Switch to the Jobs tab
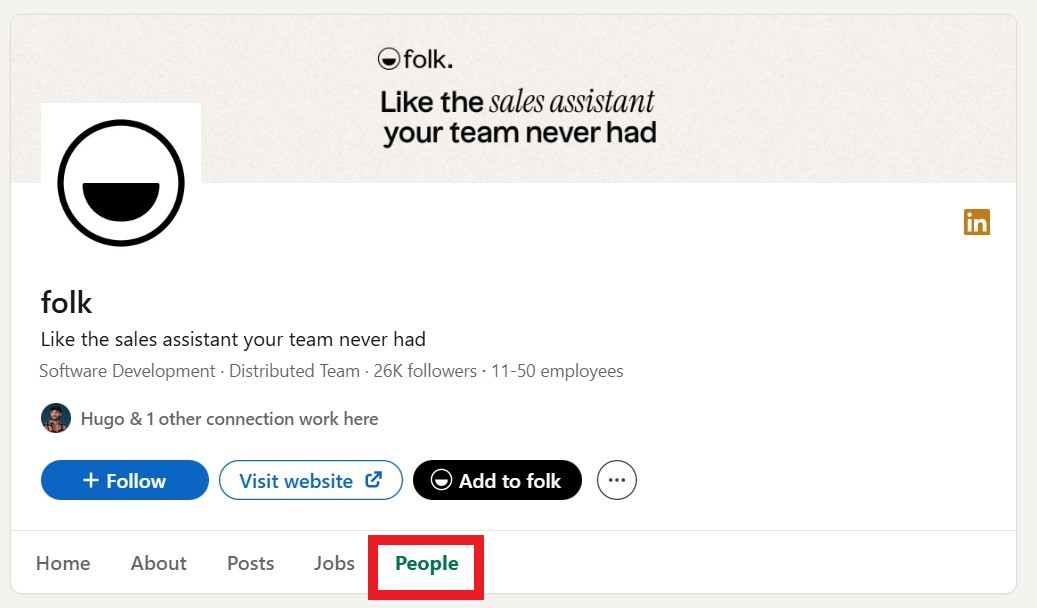 [334, 563]
